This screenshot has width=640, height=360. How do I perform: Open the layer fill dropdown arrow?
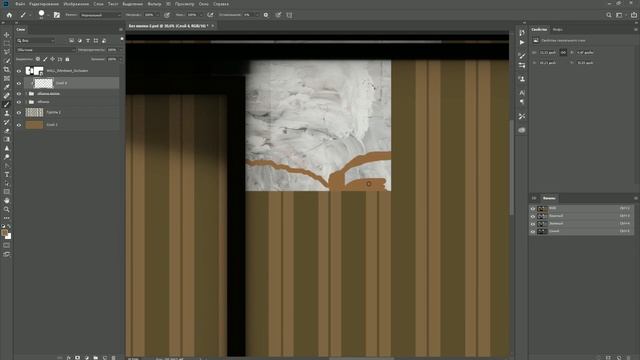point(120,59)
